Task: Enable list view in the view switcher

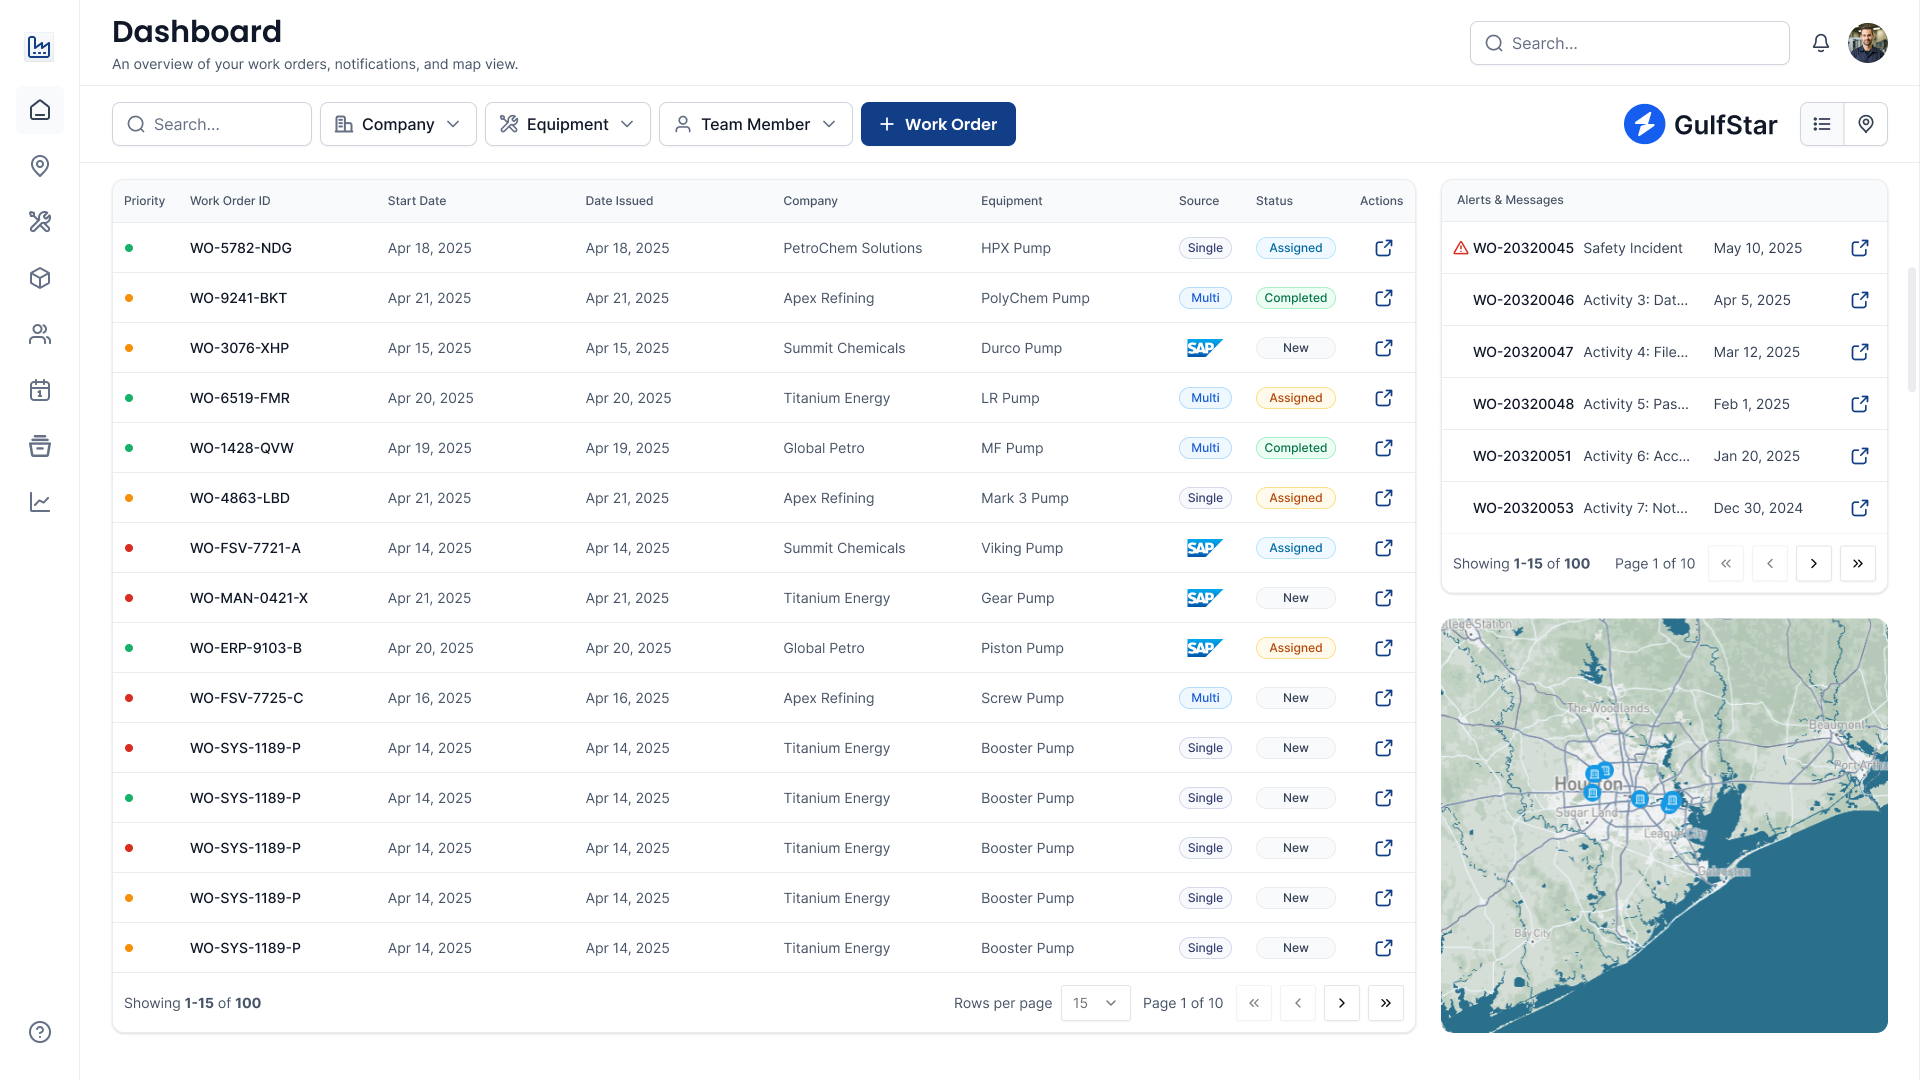Action: click(1822, 124)
